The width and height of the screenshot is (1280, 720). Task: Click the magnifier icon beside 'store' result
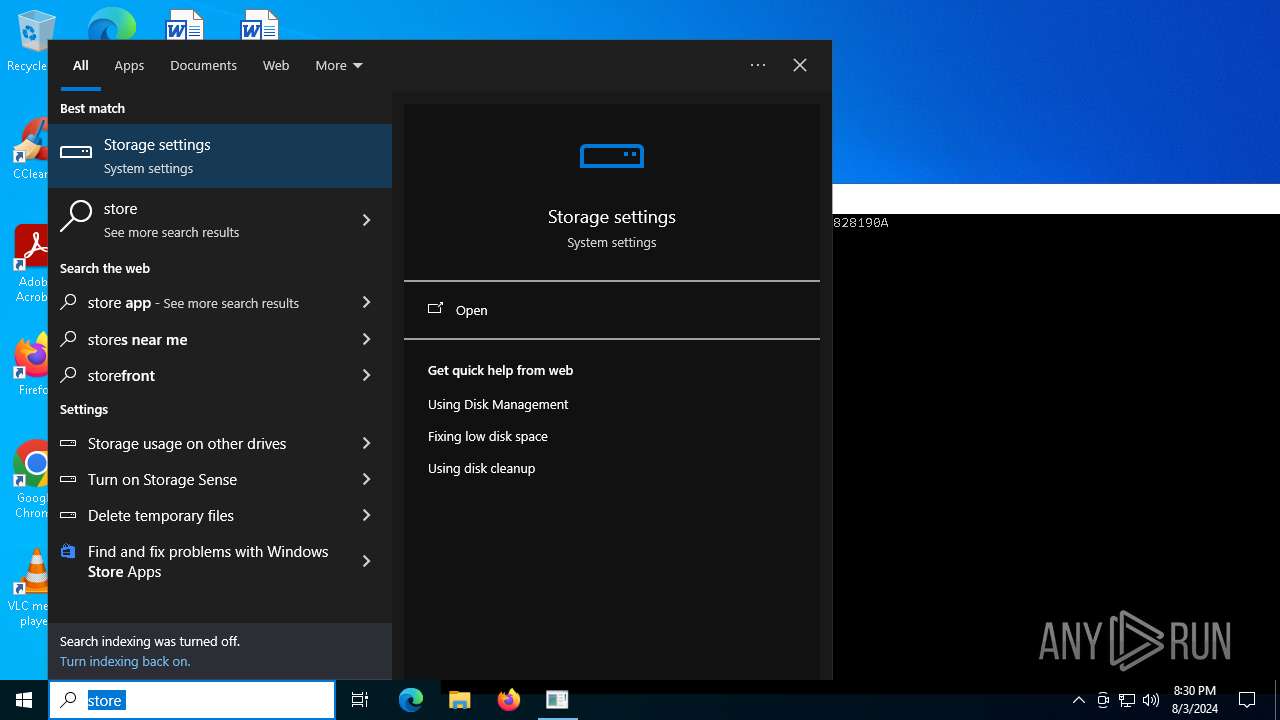76,215
